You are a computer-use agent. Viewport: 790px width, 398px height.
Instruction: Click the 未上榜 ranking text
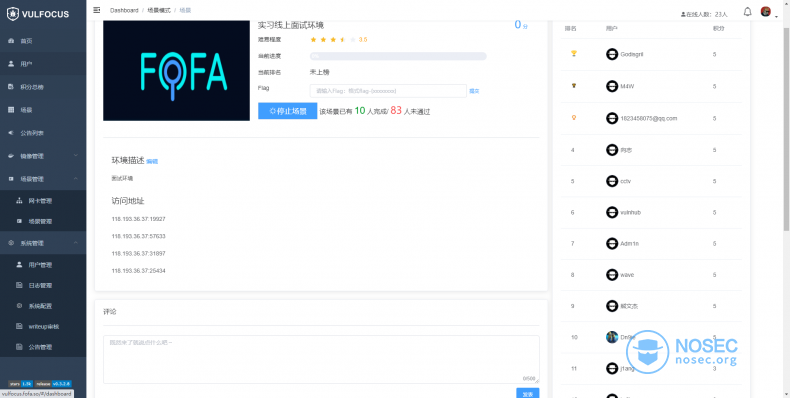[319, 72]
